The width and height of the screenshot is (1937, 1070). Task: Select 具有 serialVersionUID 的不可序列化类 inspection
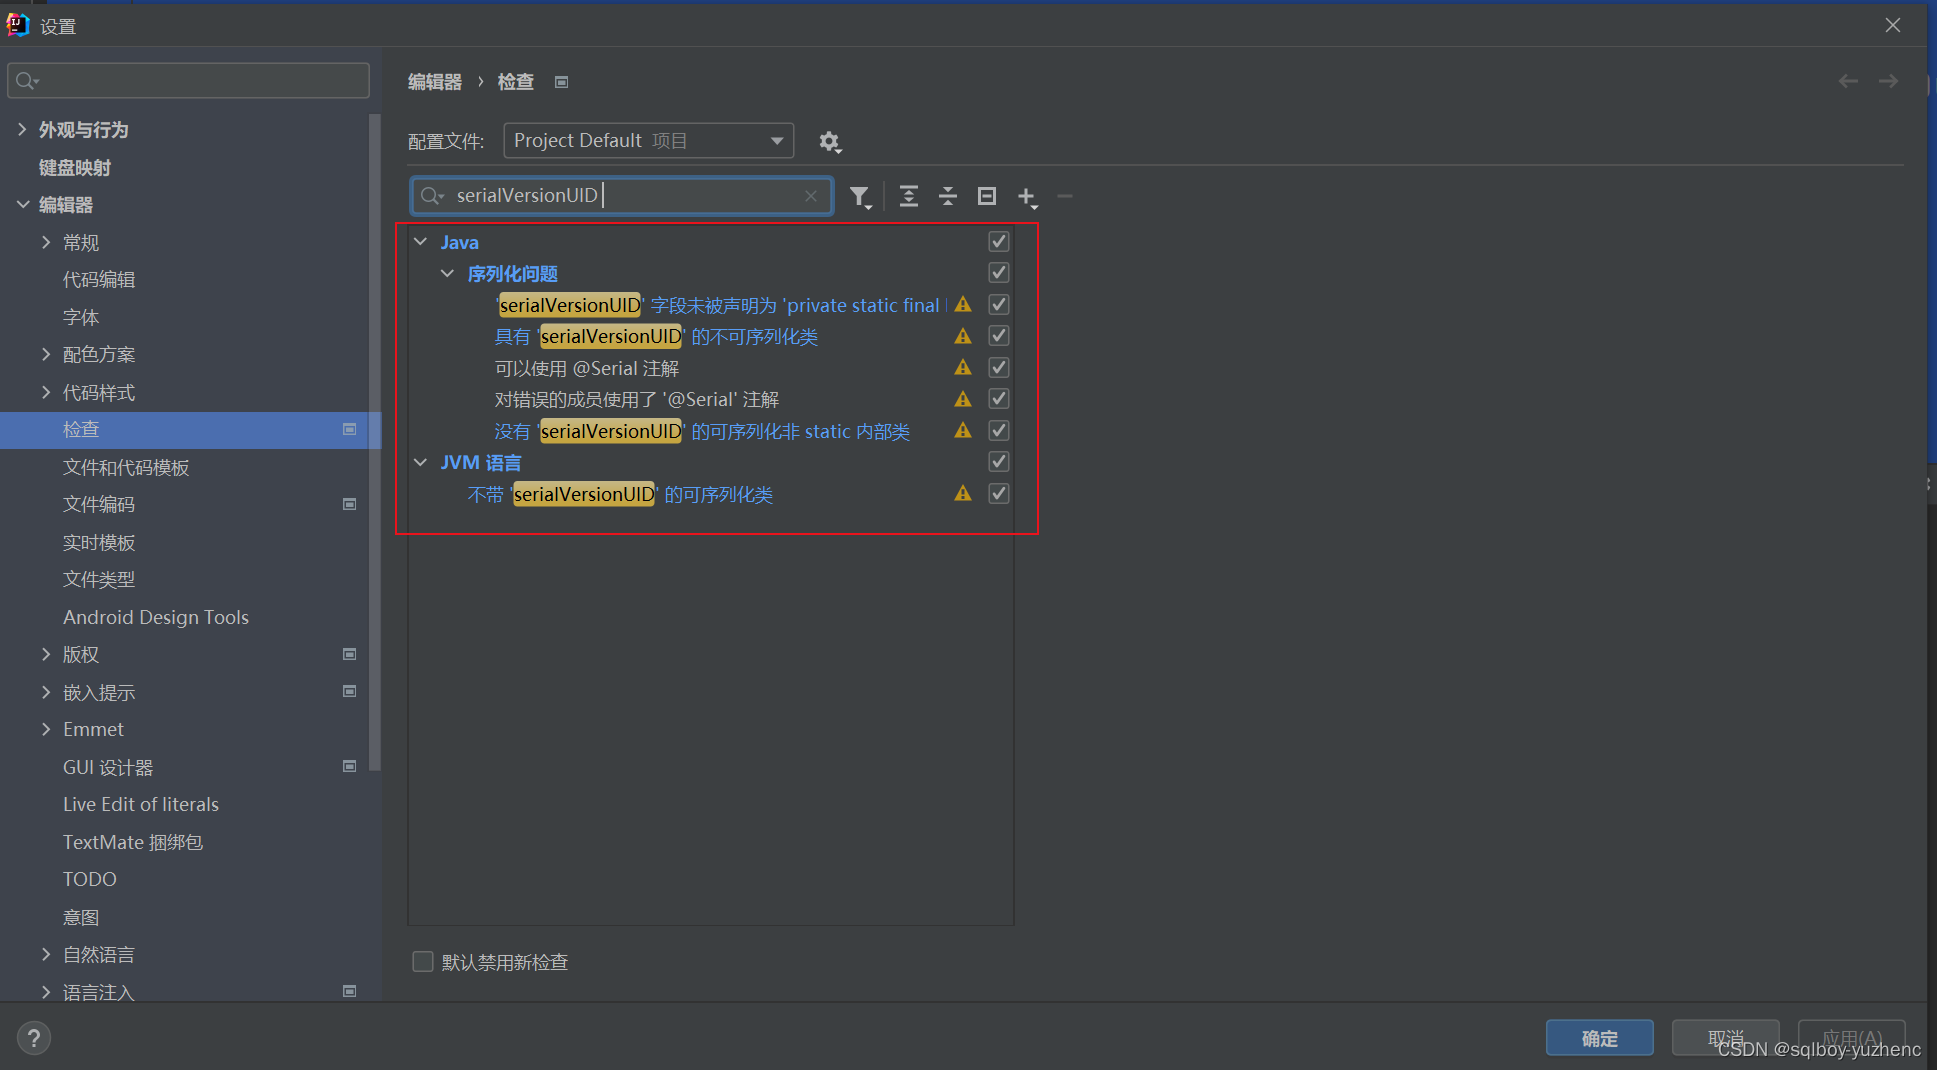coord(656,336)
